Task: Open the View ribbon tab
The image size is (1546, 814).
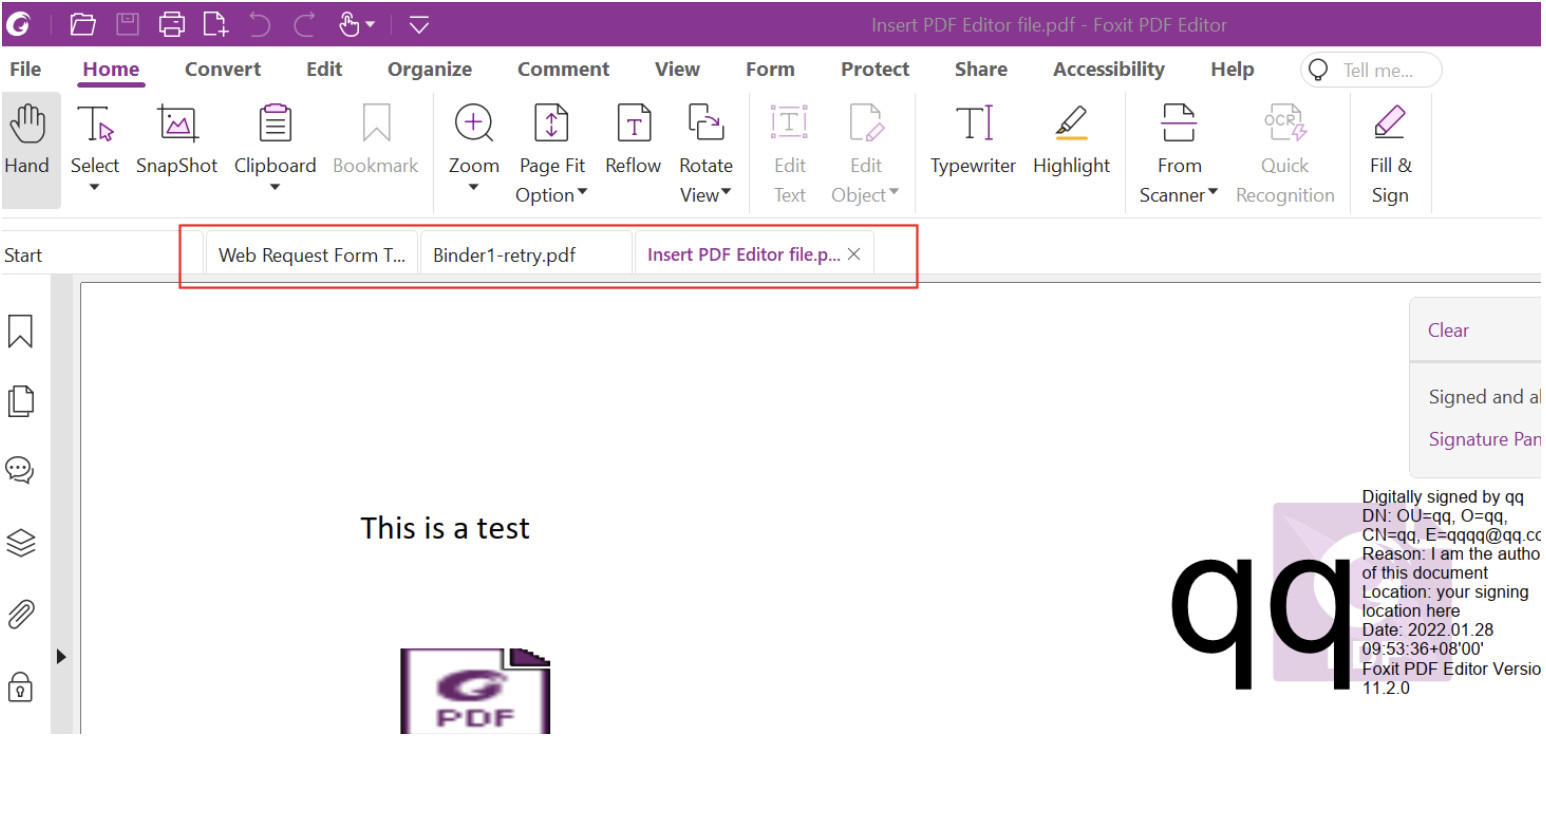Action: tap(677, 69)
